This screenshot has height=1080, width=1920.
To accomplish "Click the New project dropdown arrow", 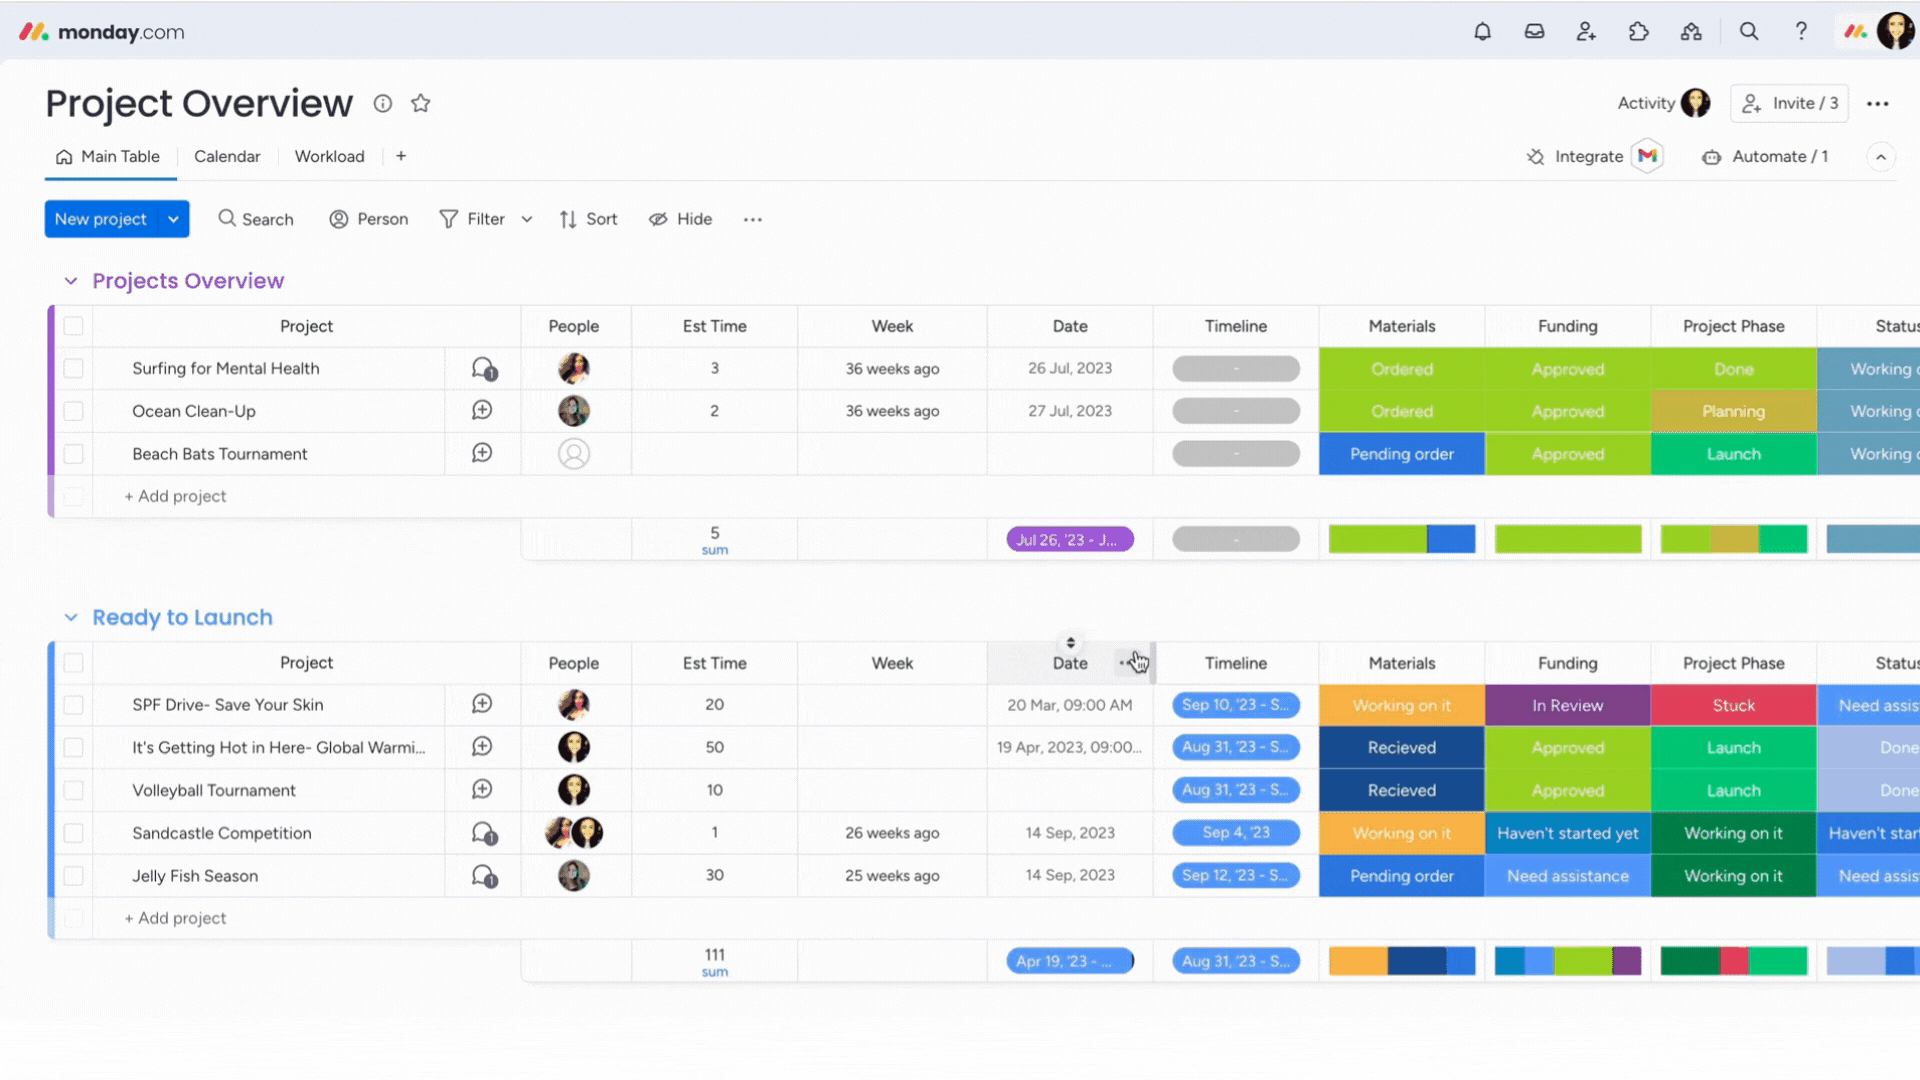I will point(171,219).
